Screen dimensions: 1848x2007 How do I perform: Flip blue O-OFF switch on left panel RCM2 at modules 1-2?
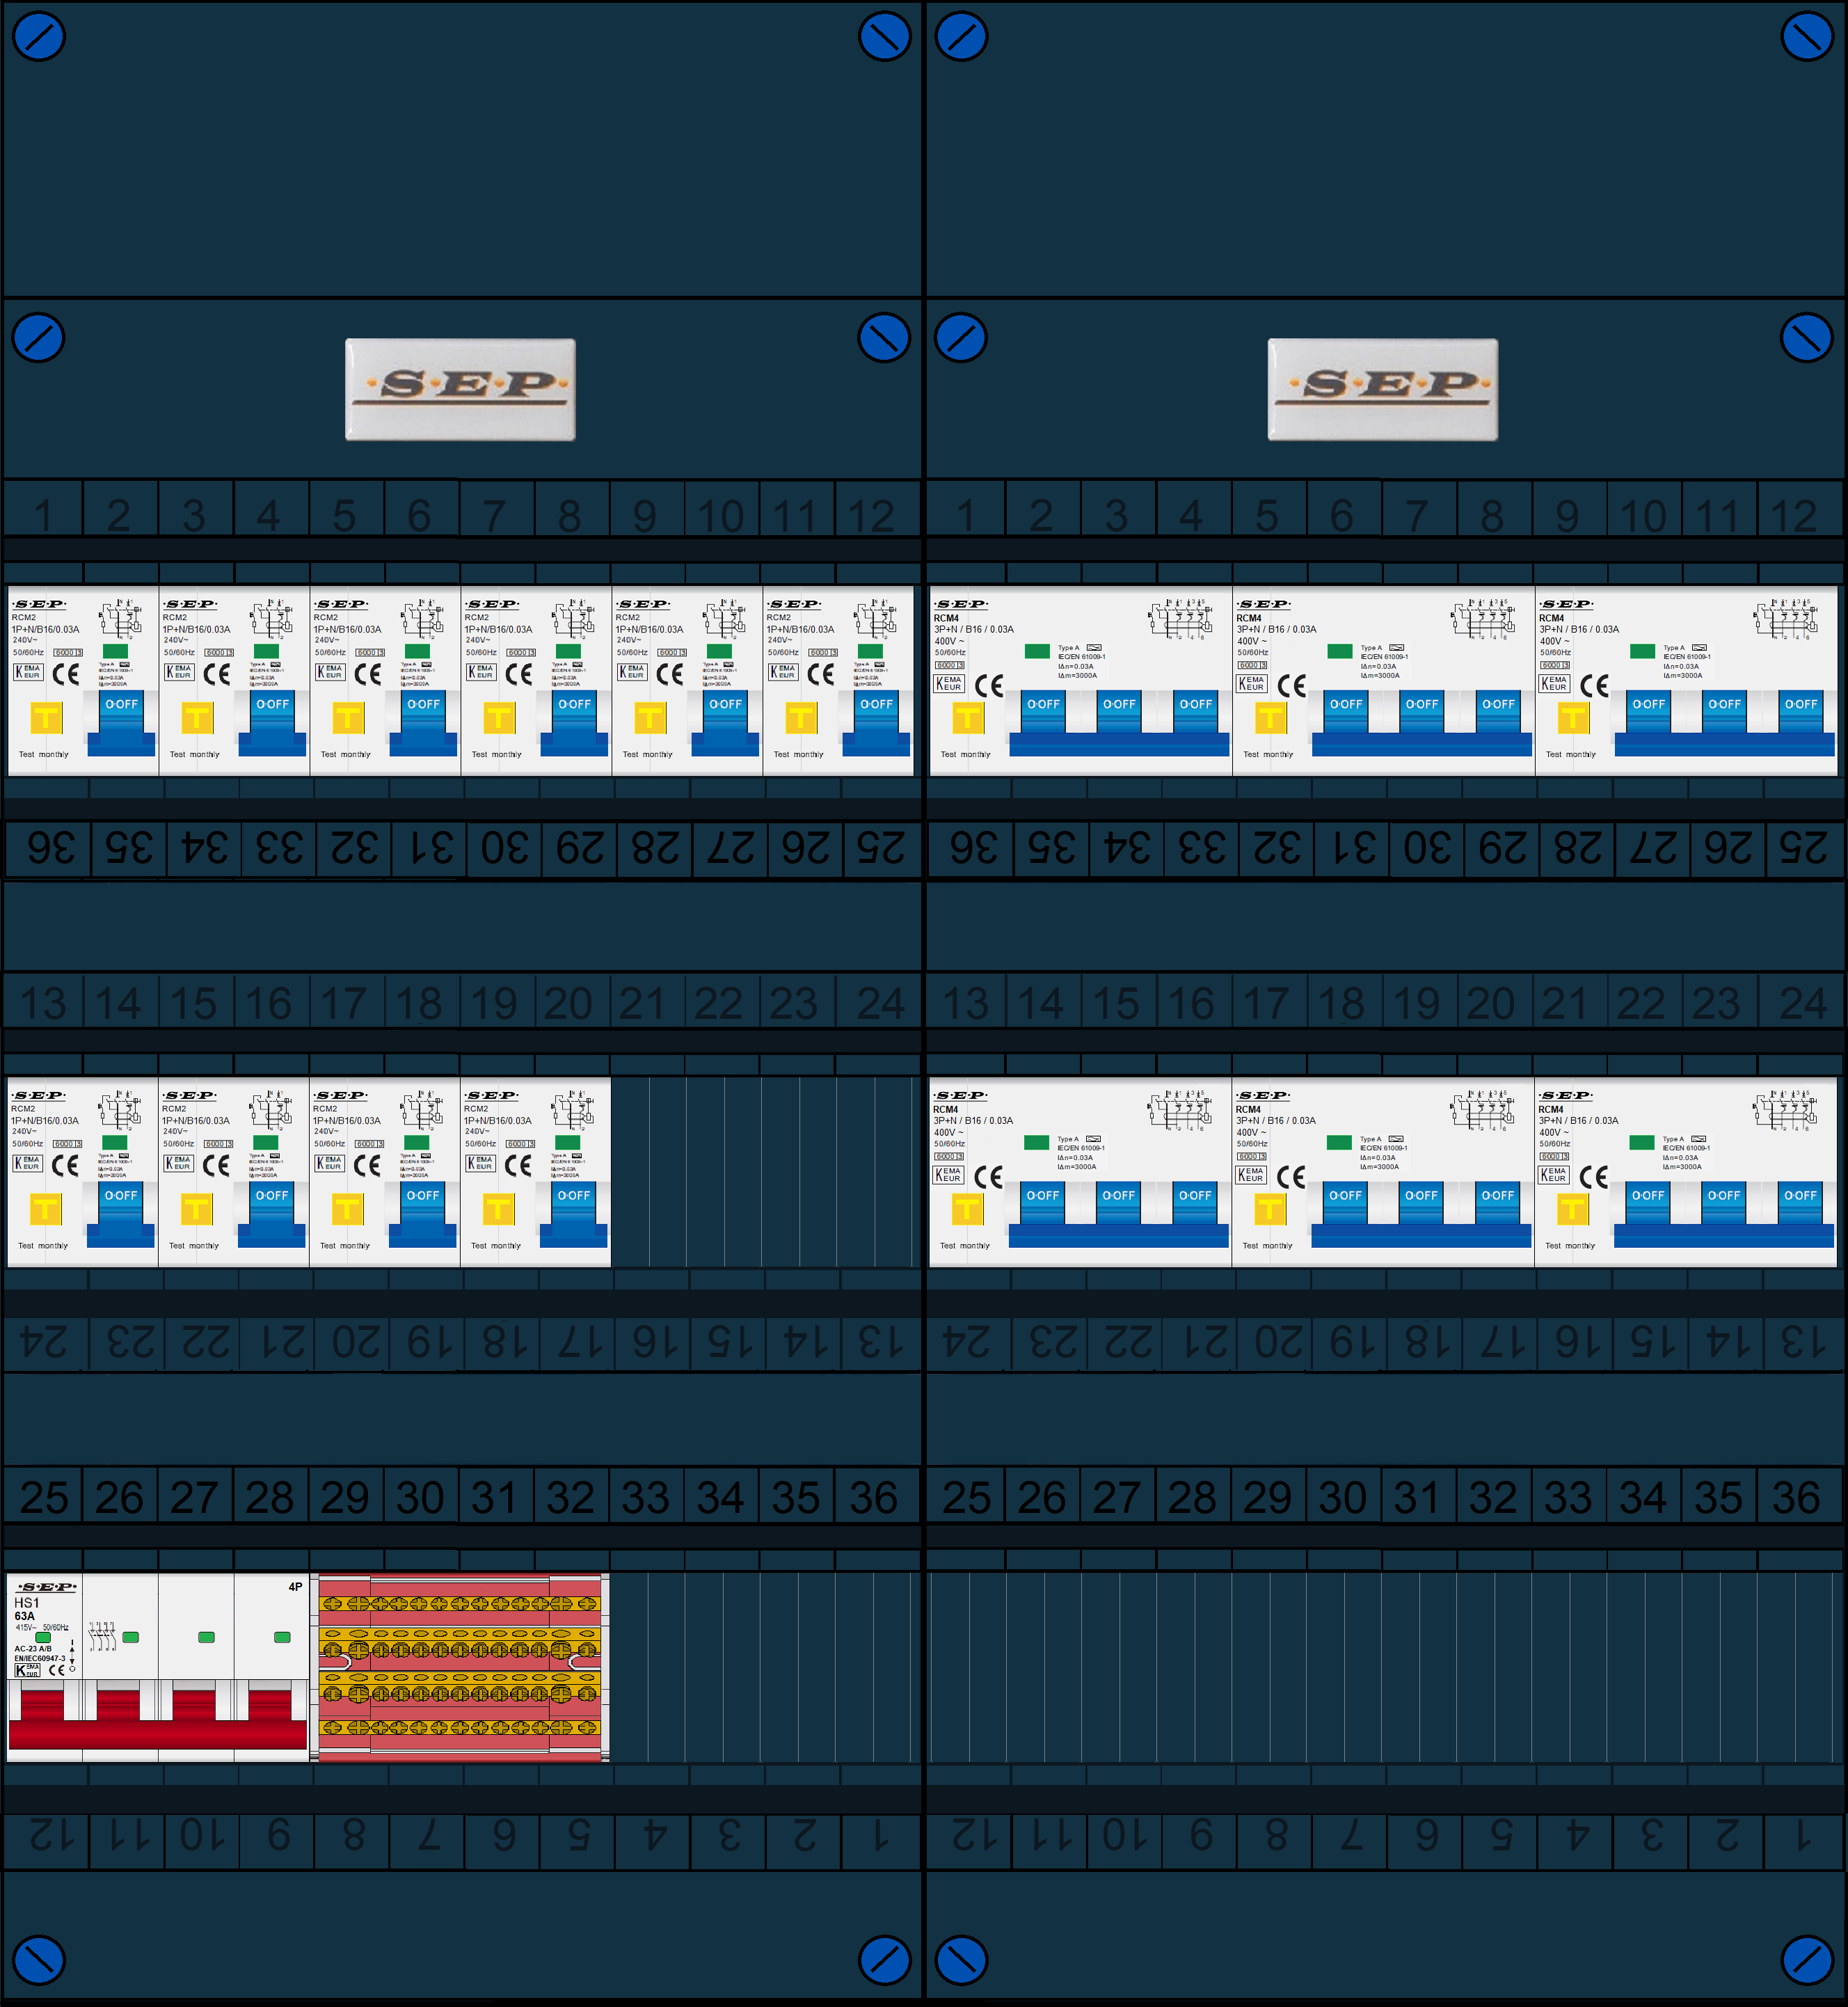pos(122,723)
